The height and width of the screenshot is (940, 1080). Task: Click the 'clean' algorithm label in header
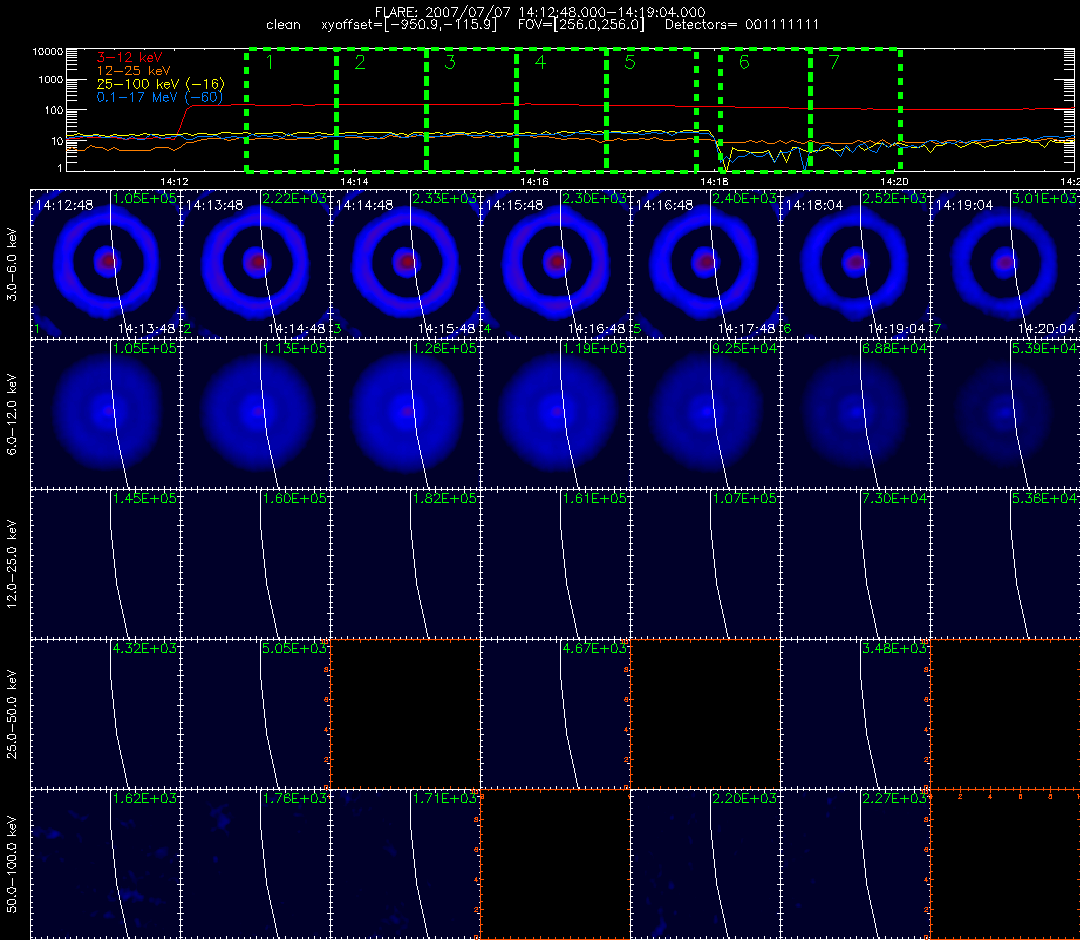[x=283, y=25]
